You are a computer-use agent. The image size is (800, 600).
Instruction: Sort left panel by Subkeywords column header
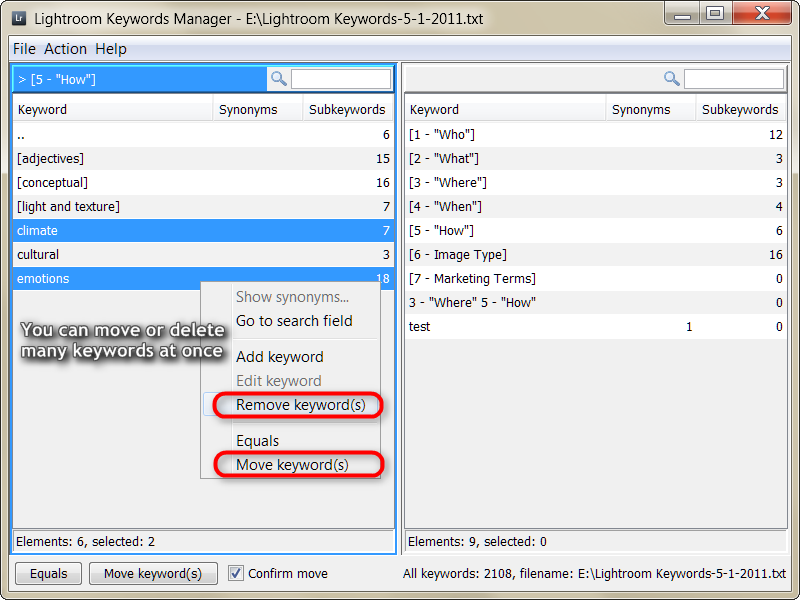pyautogui.click(x=348, y=110)
